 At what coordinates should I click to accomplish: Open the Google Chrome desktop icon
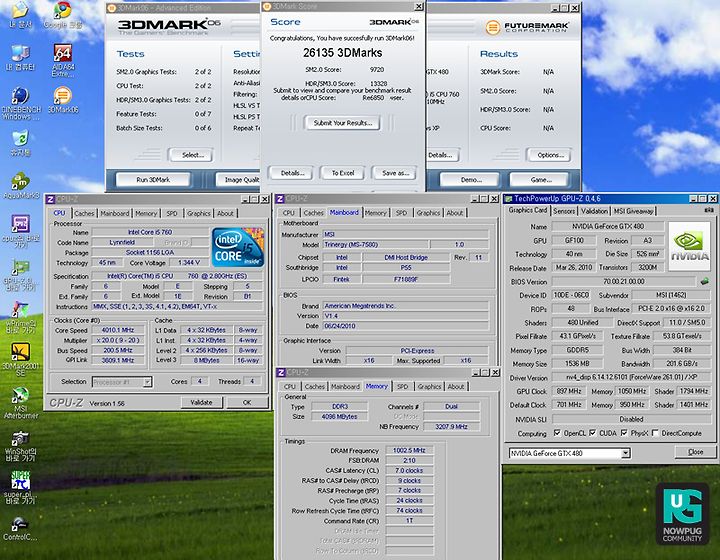(62, 15)
